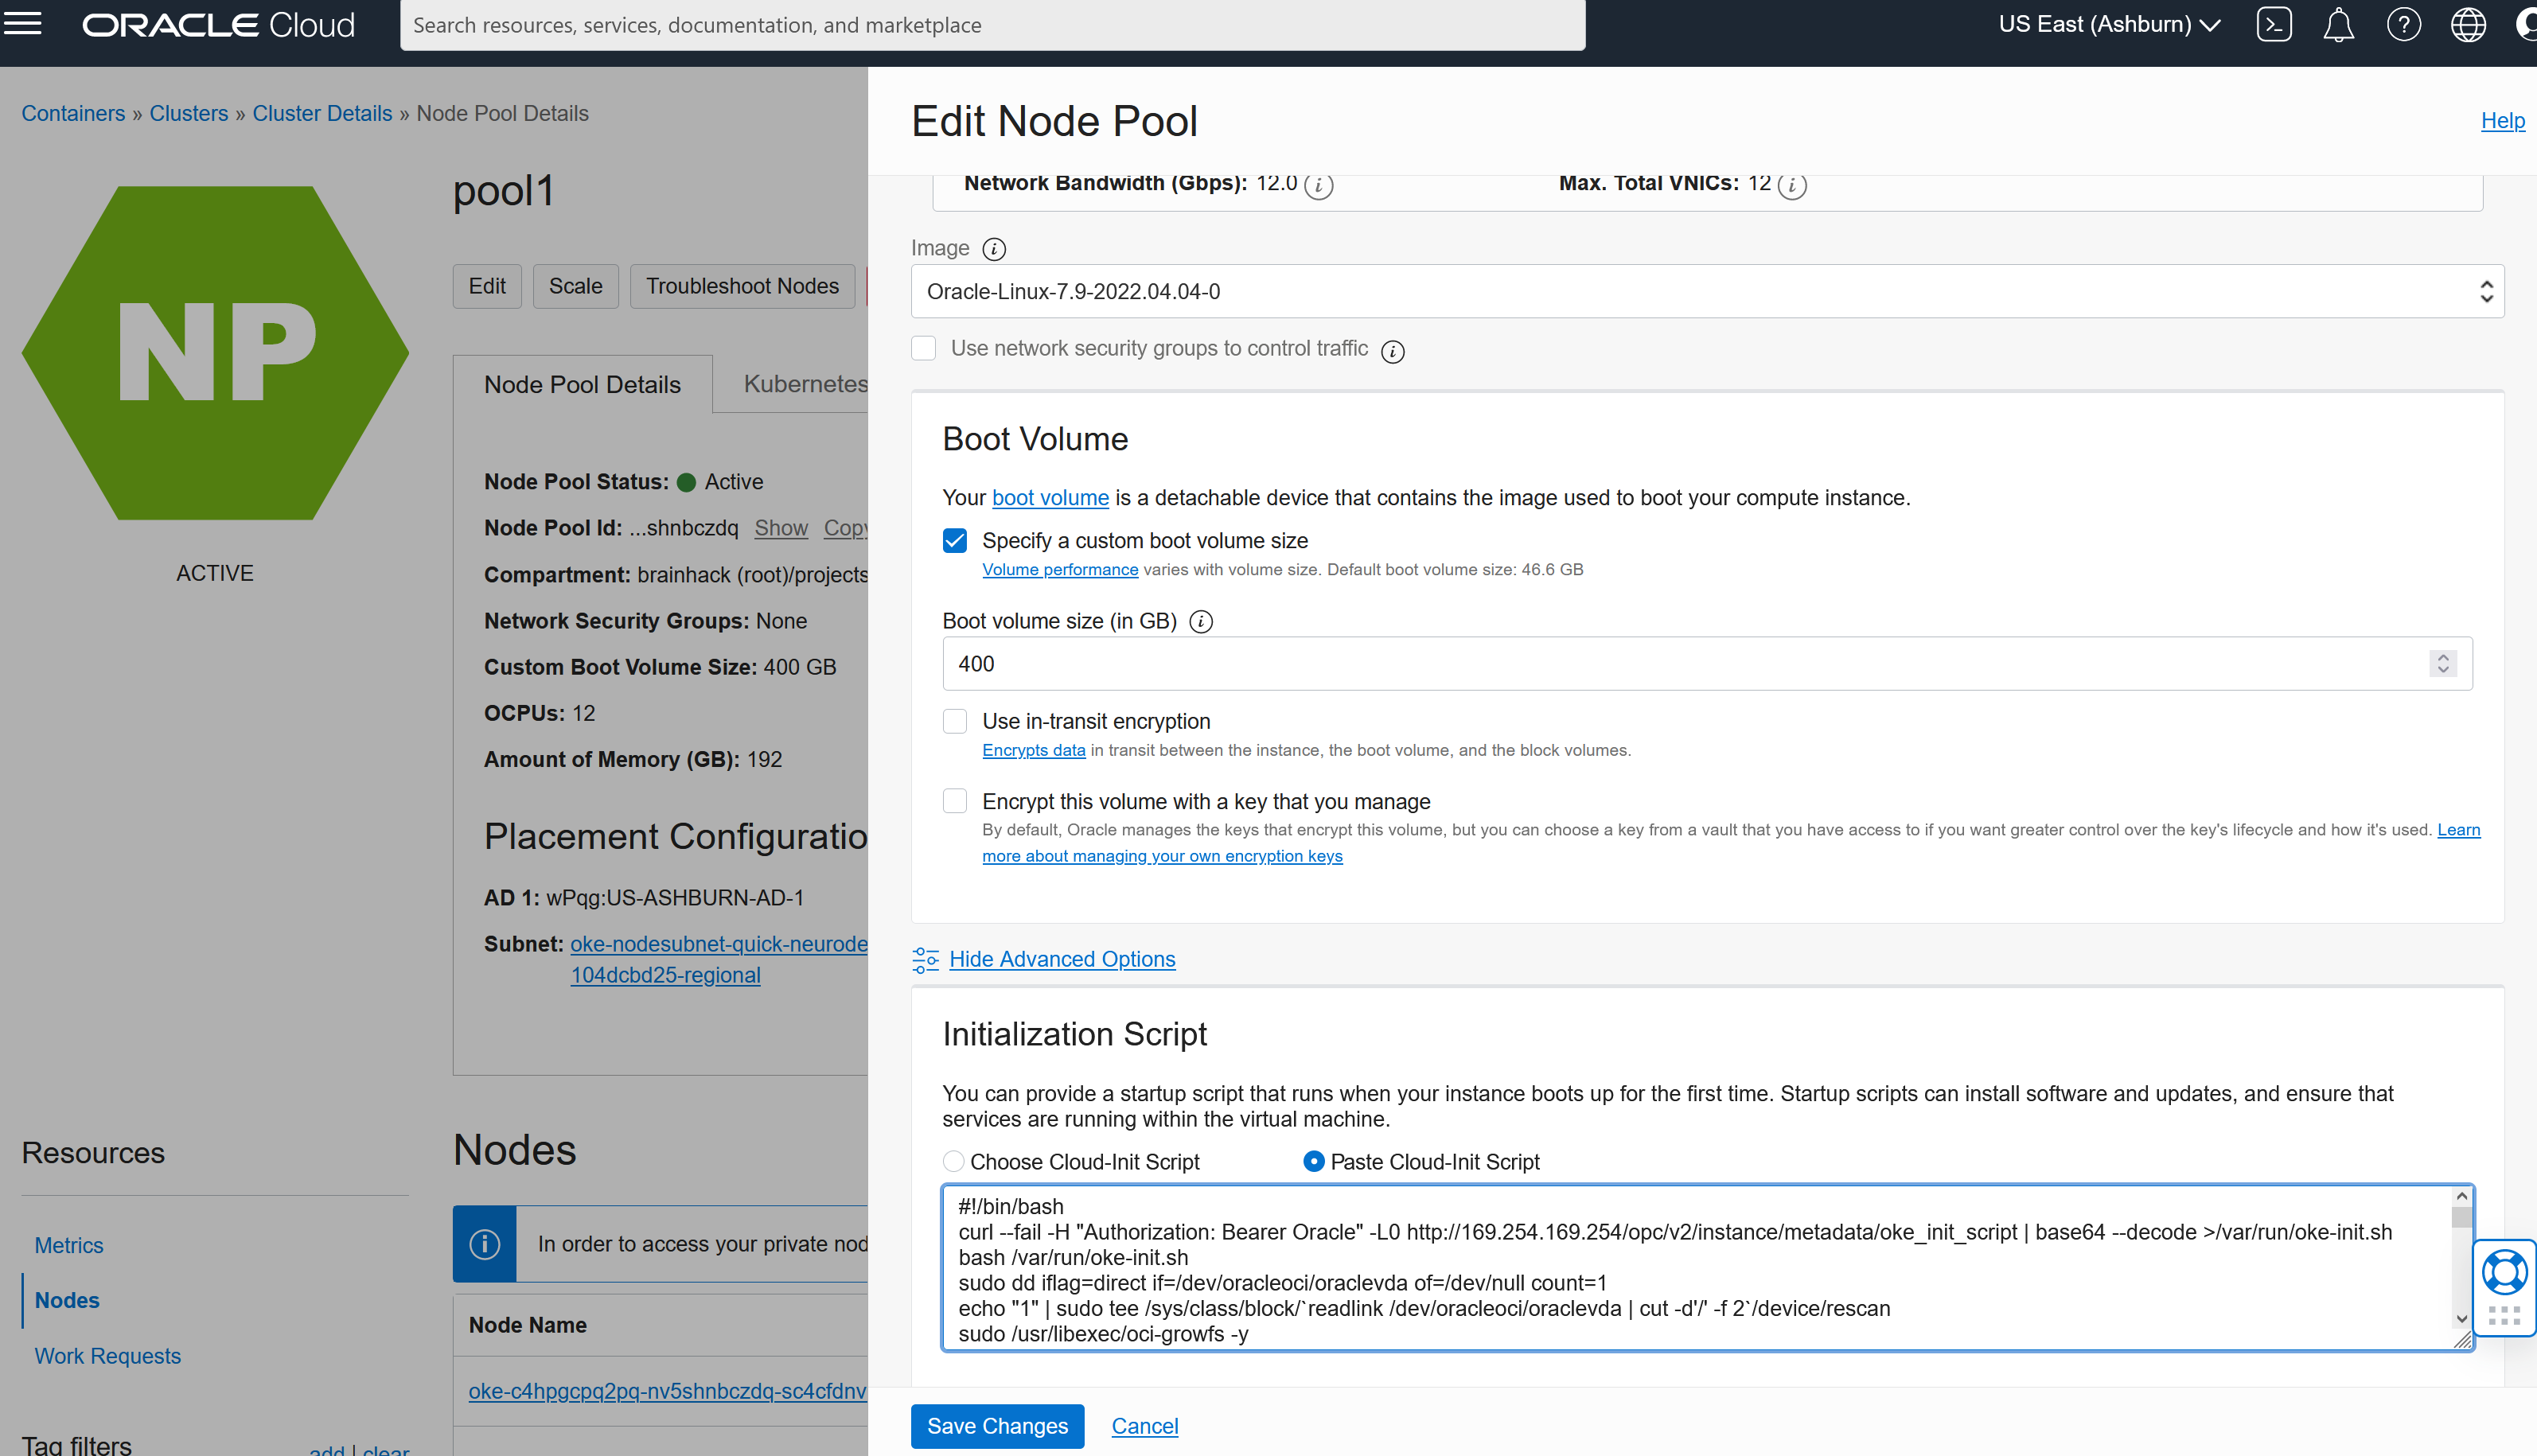Viewport: 2537px width, 1456px height.
Task: Open the Volume performance link
Action: pyautogui.click(x=1060, y=569)
